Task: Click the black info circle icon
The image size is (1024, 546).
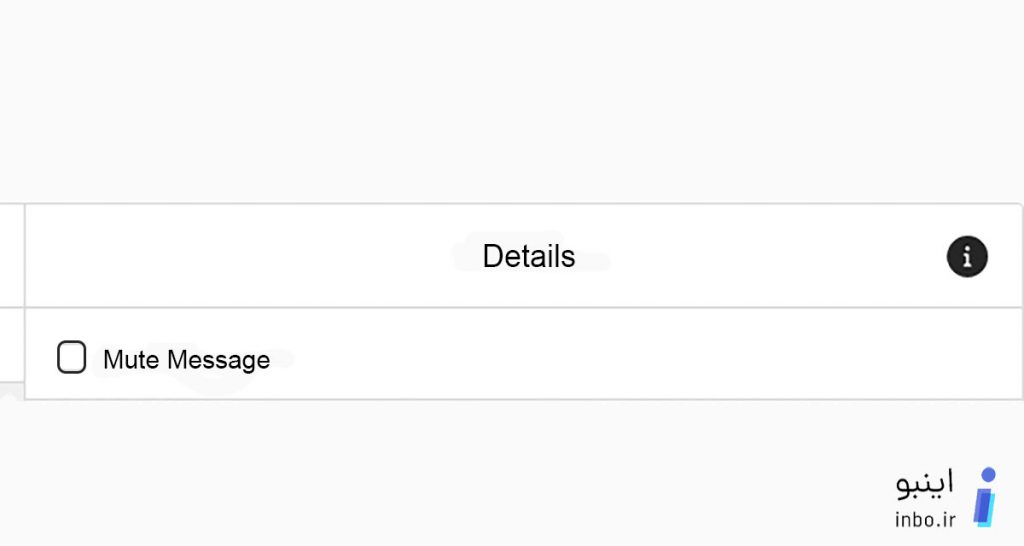Action: (967, 256)
